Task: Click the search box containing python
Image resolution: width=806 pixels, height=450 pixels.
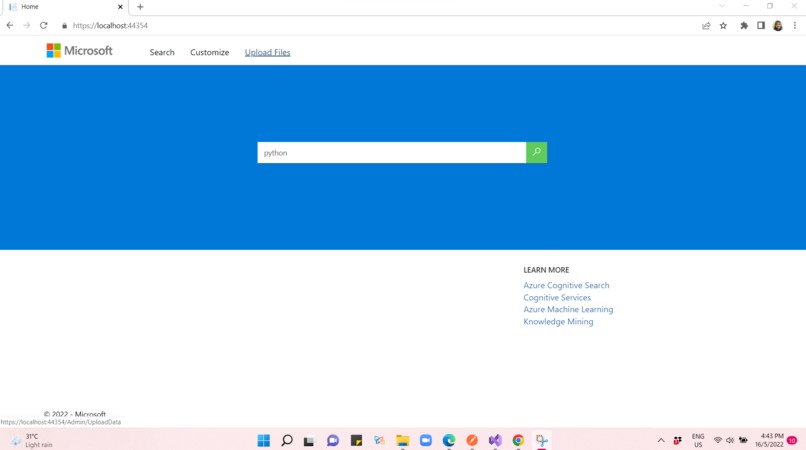Action: (392, 152)
